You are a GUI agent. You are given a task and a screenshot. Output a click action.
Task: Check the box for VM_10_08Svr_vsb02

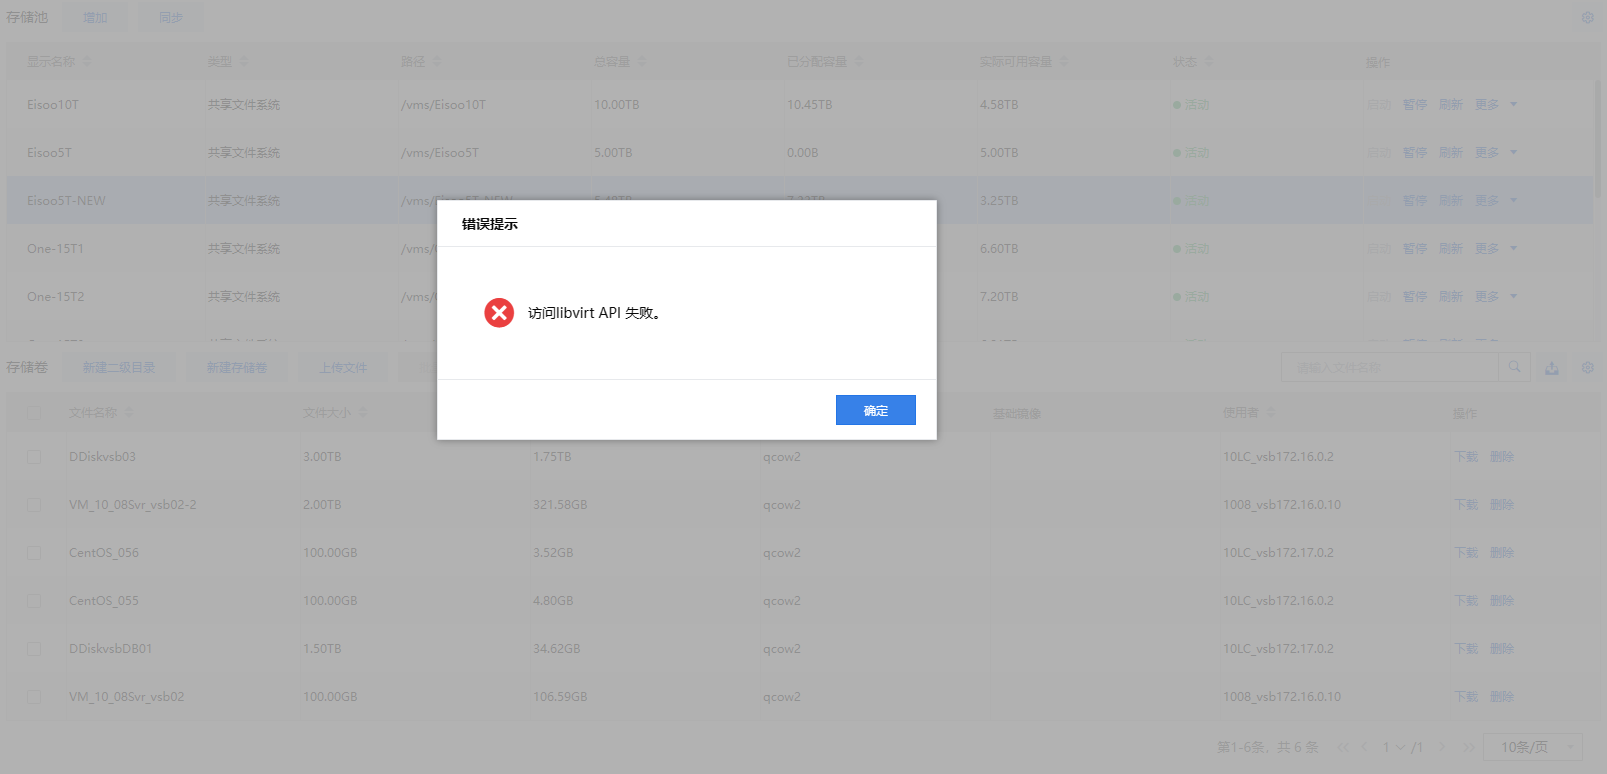tap(34, 697)
